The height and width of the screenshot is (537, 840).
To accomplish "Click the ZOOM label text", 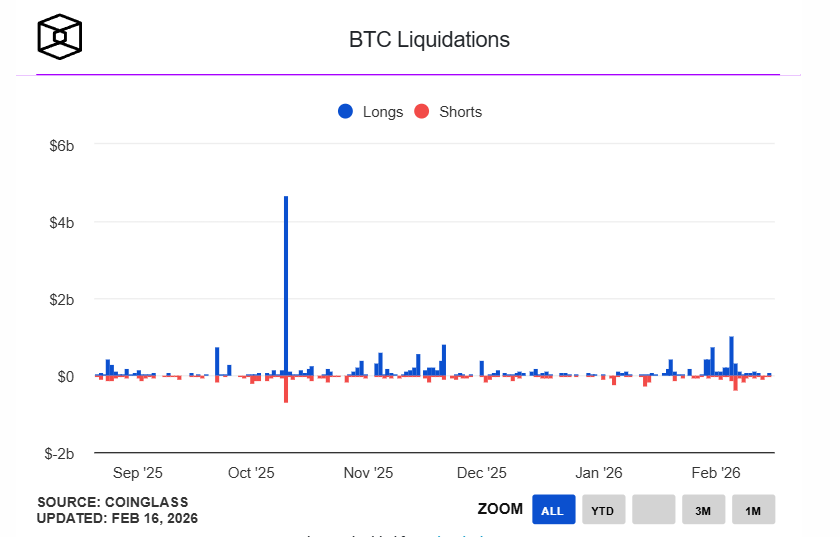I will pos(500,509).
